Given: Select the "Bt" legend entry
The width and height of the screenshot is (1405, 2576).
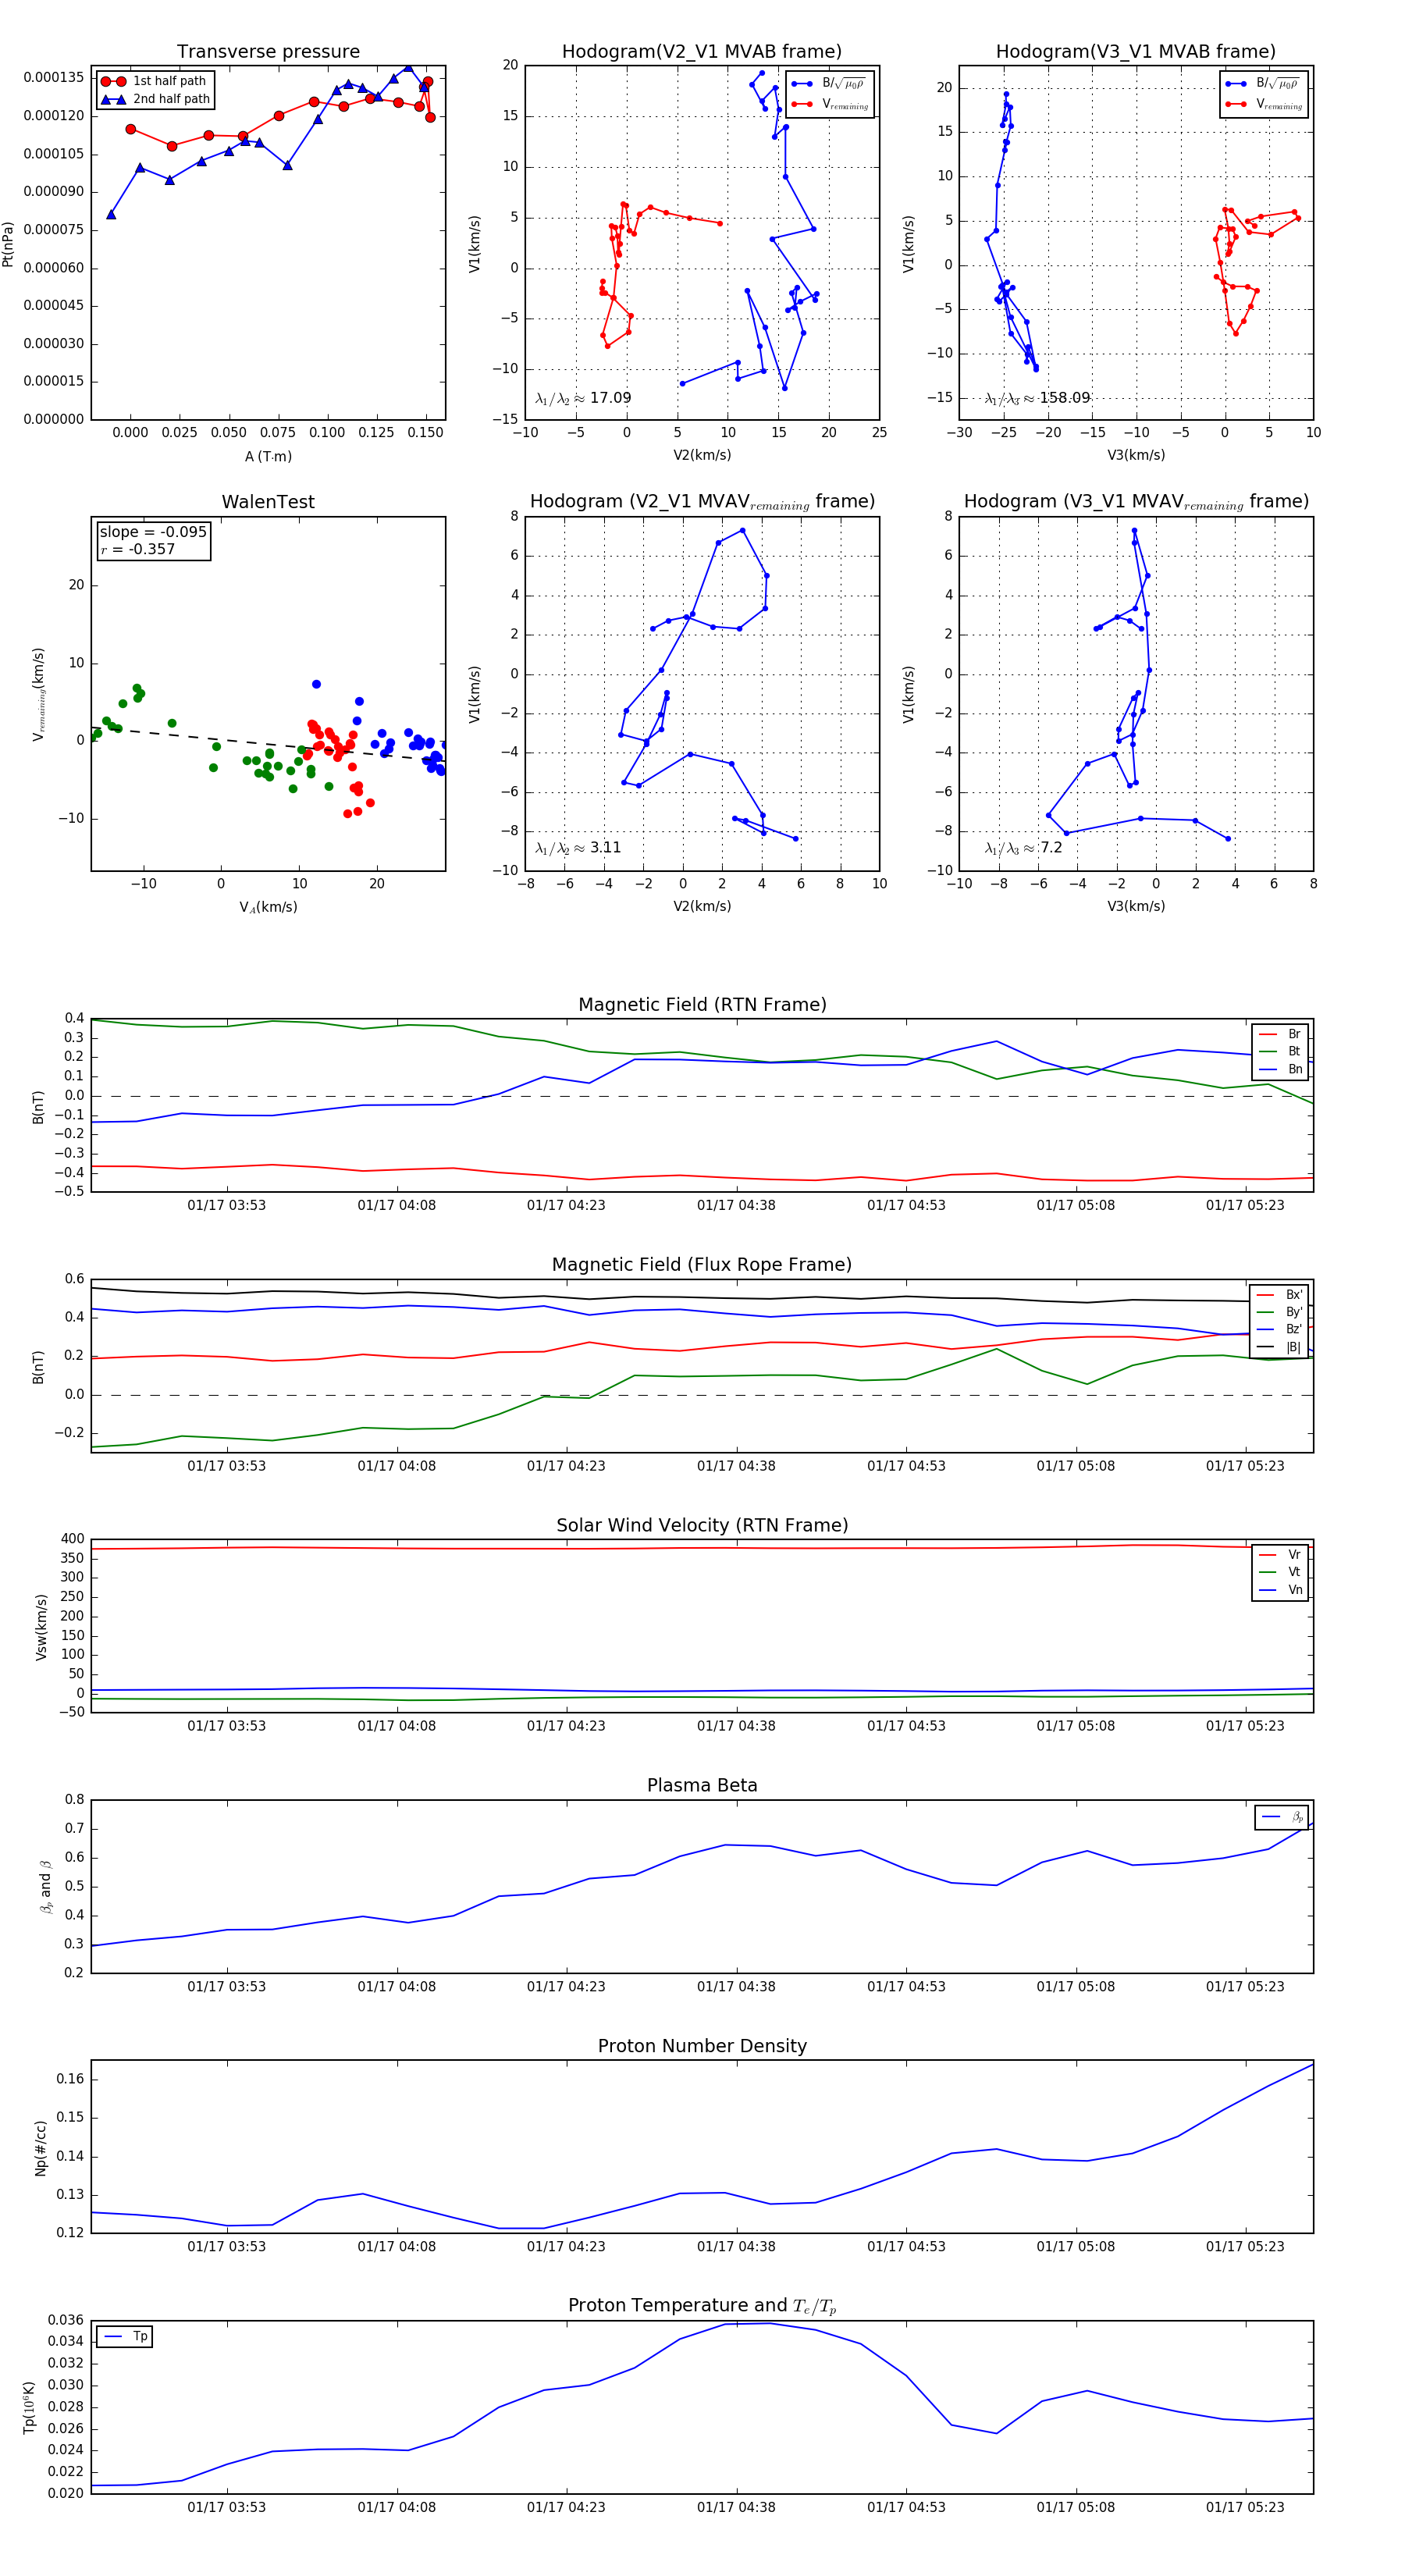Looking at the screenshot, I should [1281, 1052].
